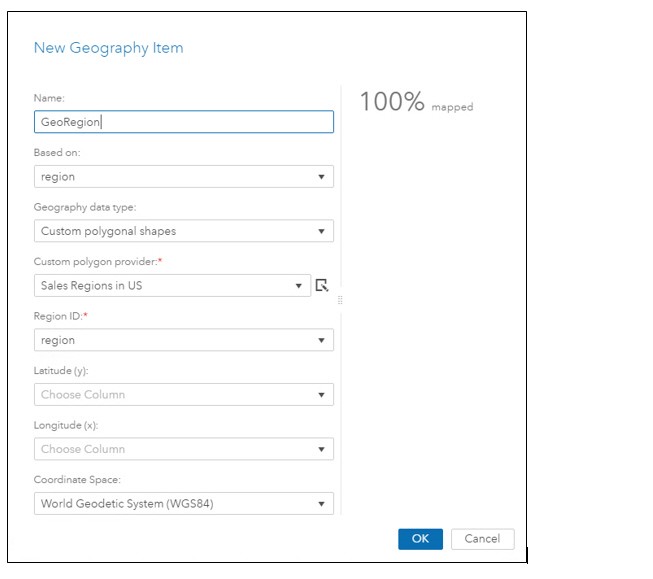
Task: Click the 100% mapped indicator
Action: tap(416, 102)
